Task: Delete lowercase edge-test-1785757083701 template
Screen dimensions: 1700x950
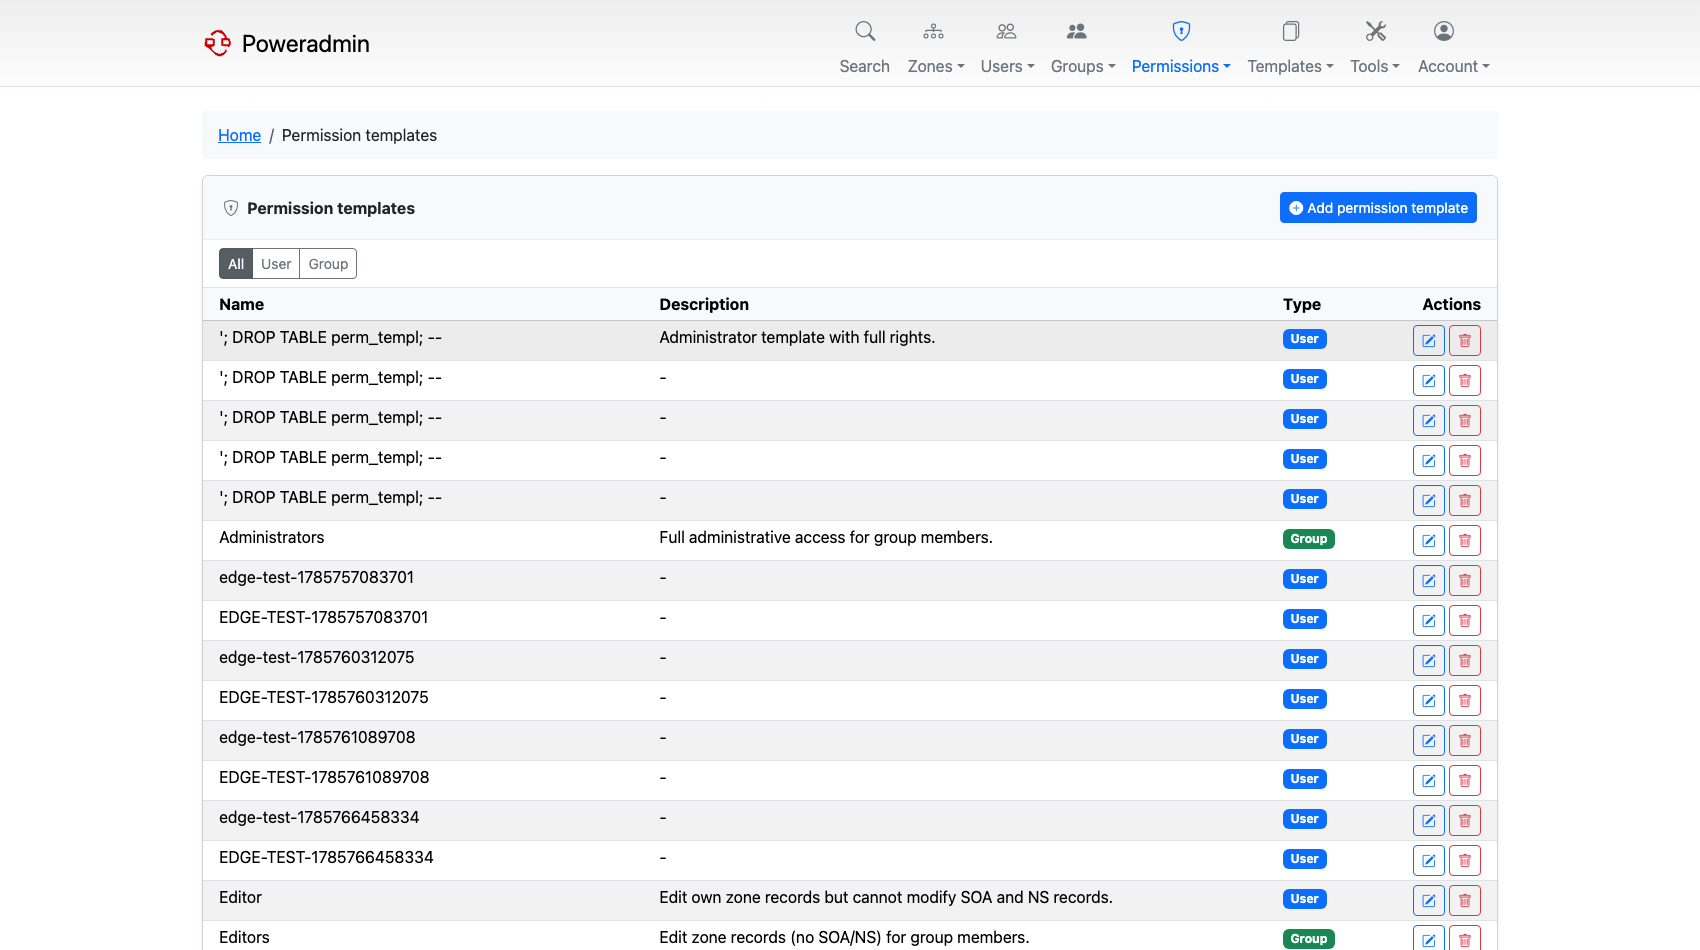Action: pyautogui.click(x=1465, y=580)
